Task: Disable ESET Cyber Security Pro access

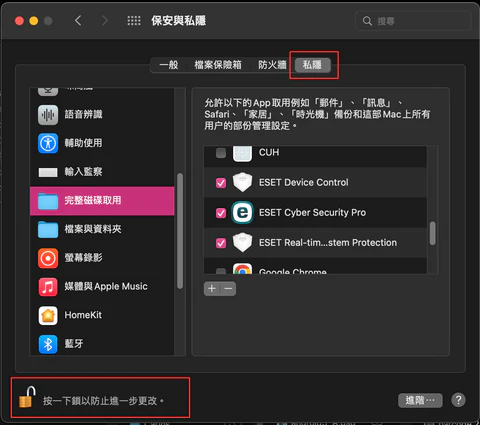Action: pos(221,213)
